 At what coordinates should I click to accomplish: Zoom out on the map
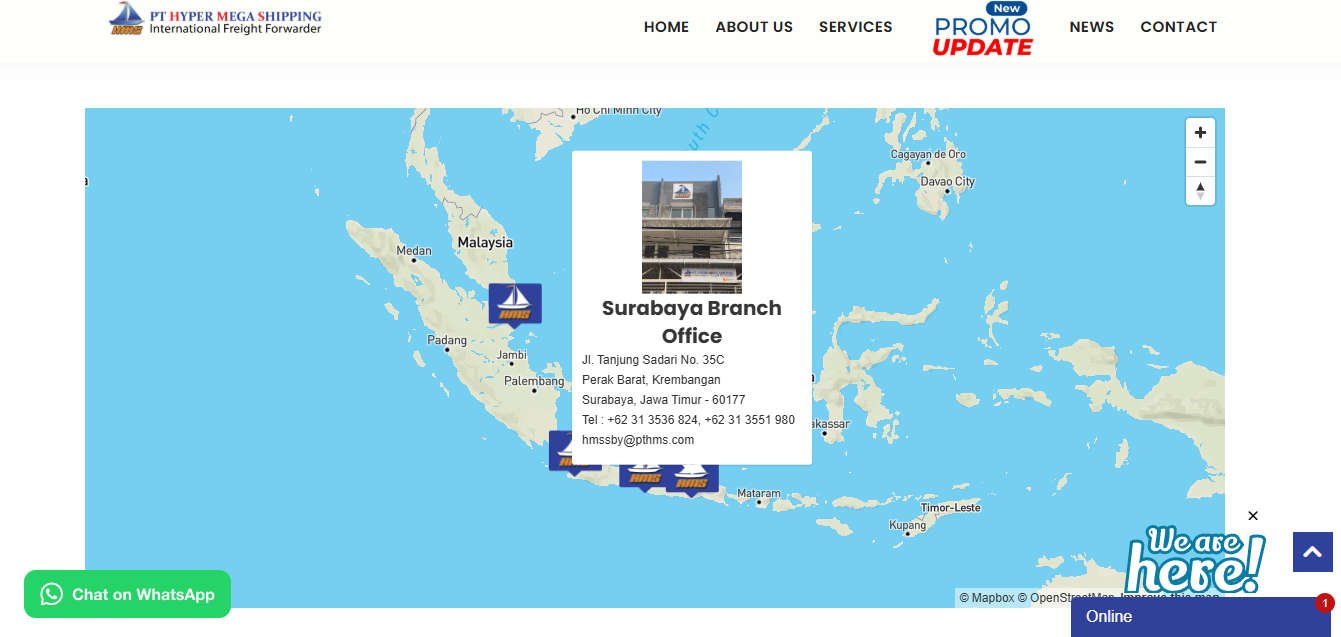[x=1200, y=162]
